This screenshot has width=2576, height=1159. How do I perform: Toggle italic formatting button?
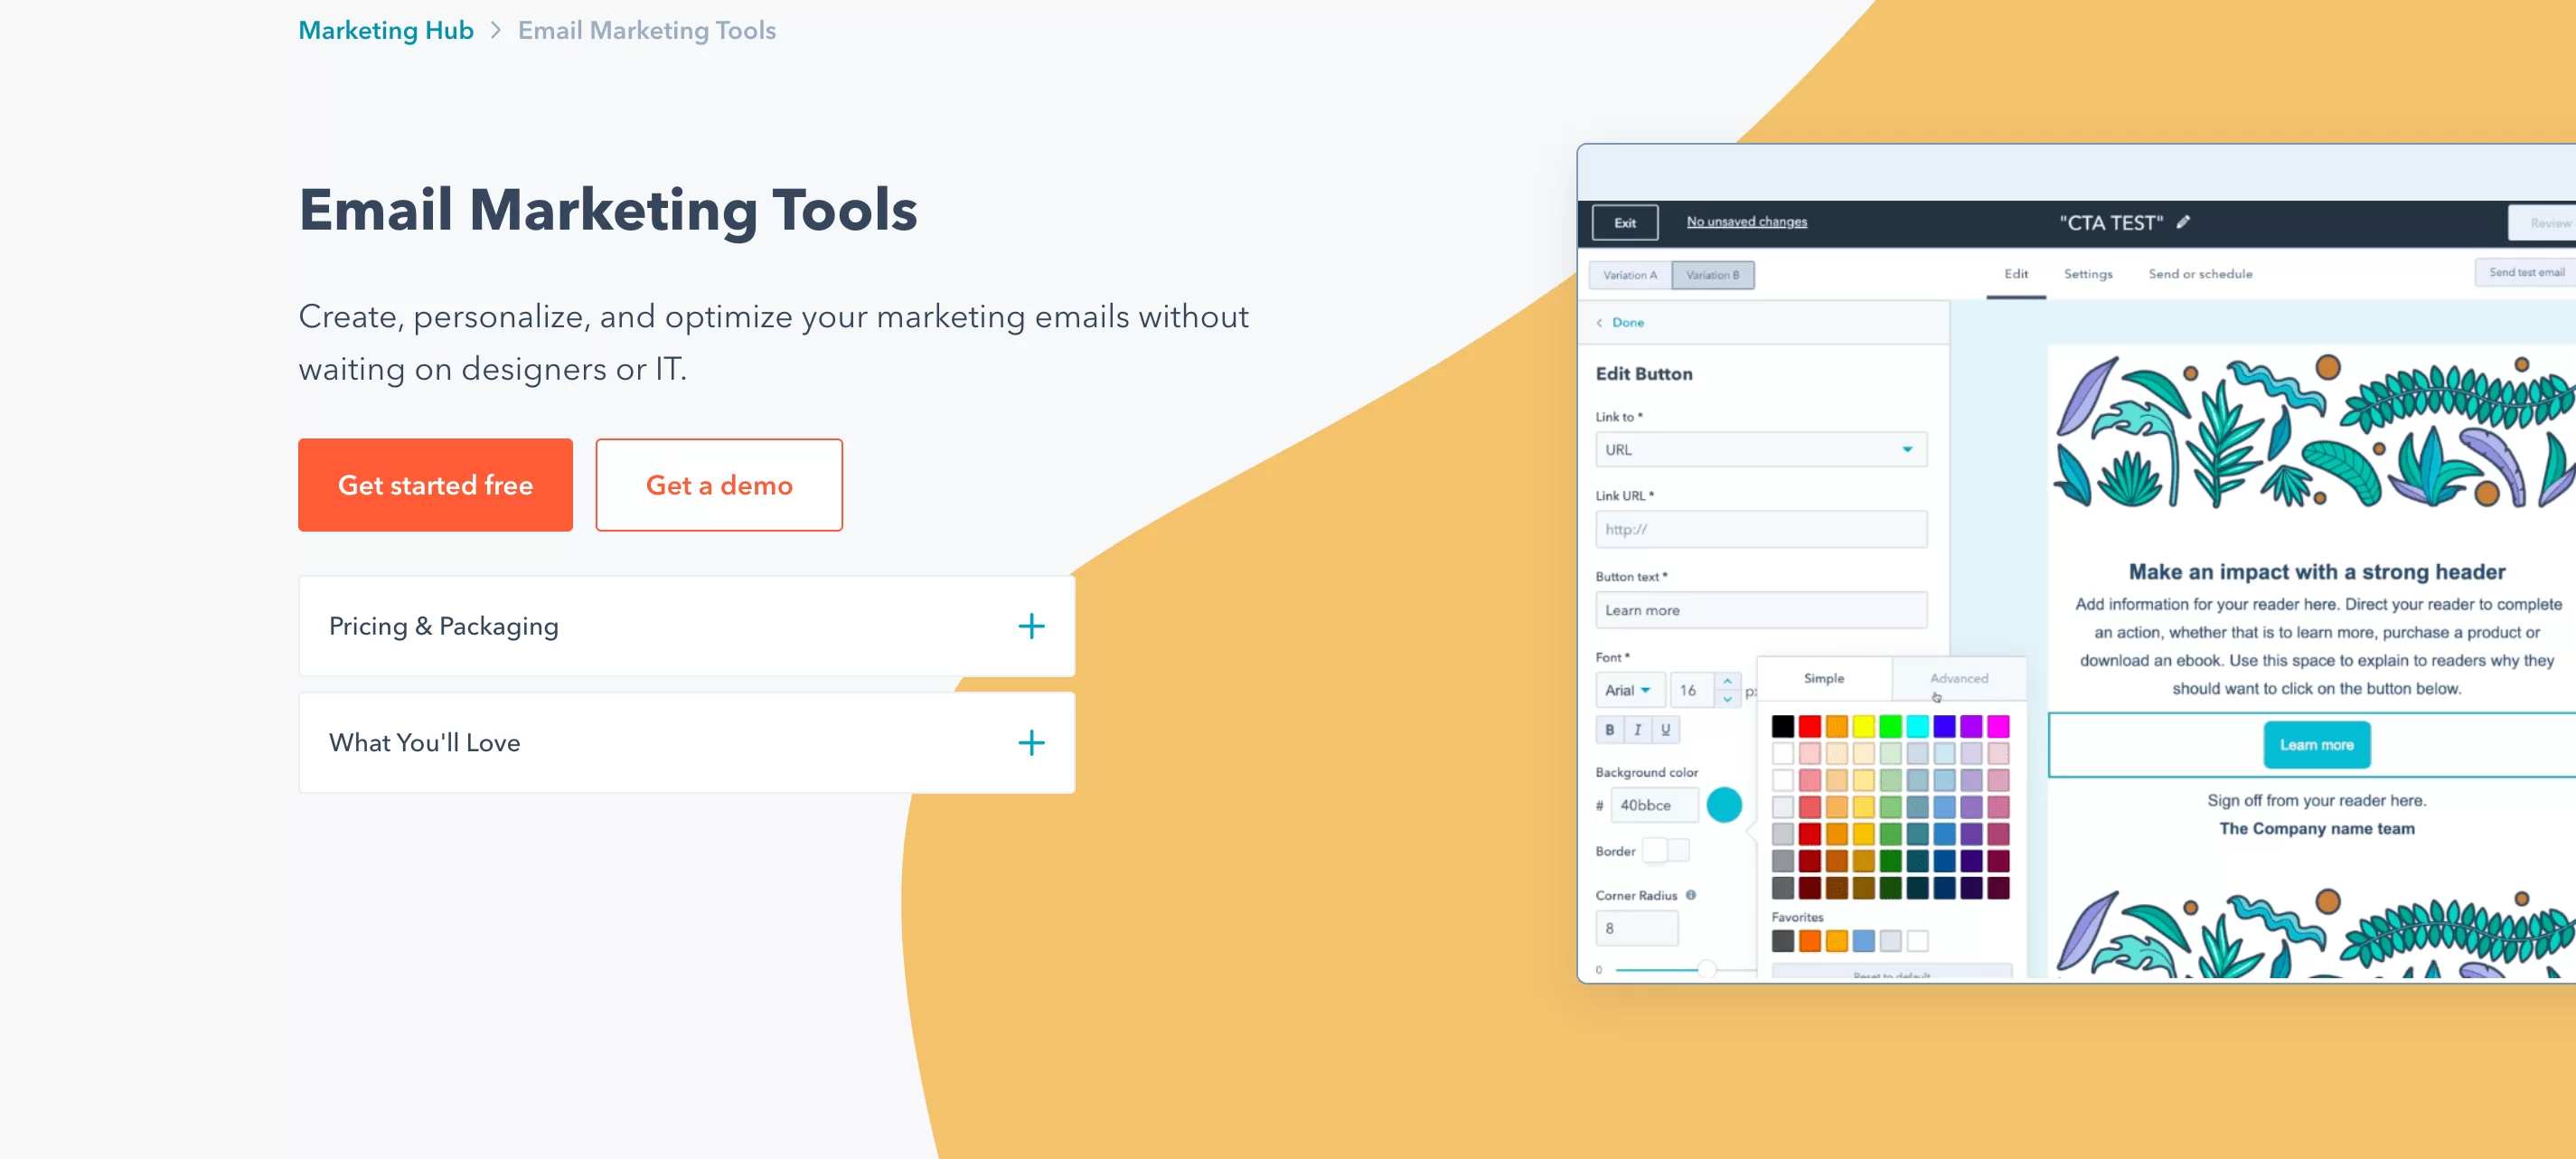click(1637, 730)
